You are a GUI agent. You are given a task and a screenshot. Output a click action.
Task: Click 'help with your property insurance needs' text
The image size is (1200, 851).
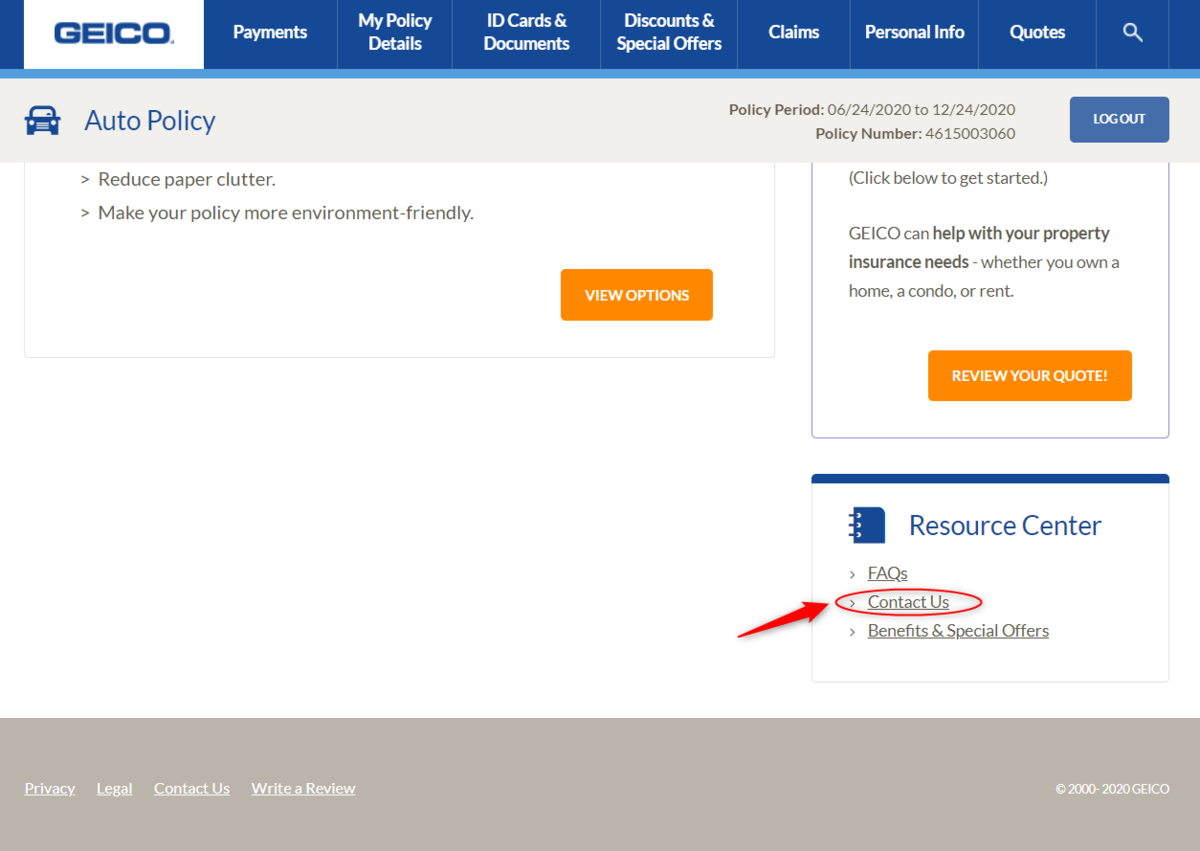click(x=979, y=247)
